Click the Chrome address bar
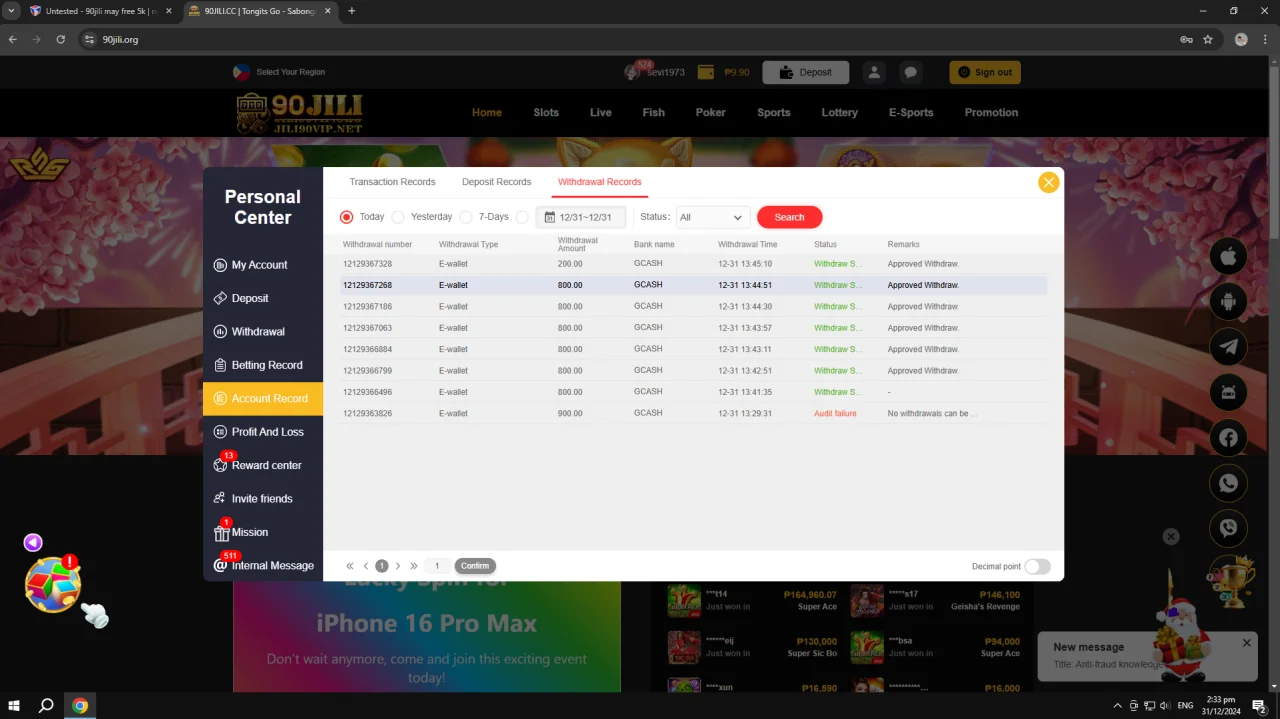 click(x=630, y=40)
